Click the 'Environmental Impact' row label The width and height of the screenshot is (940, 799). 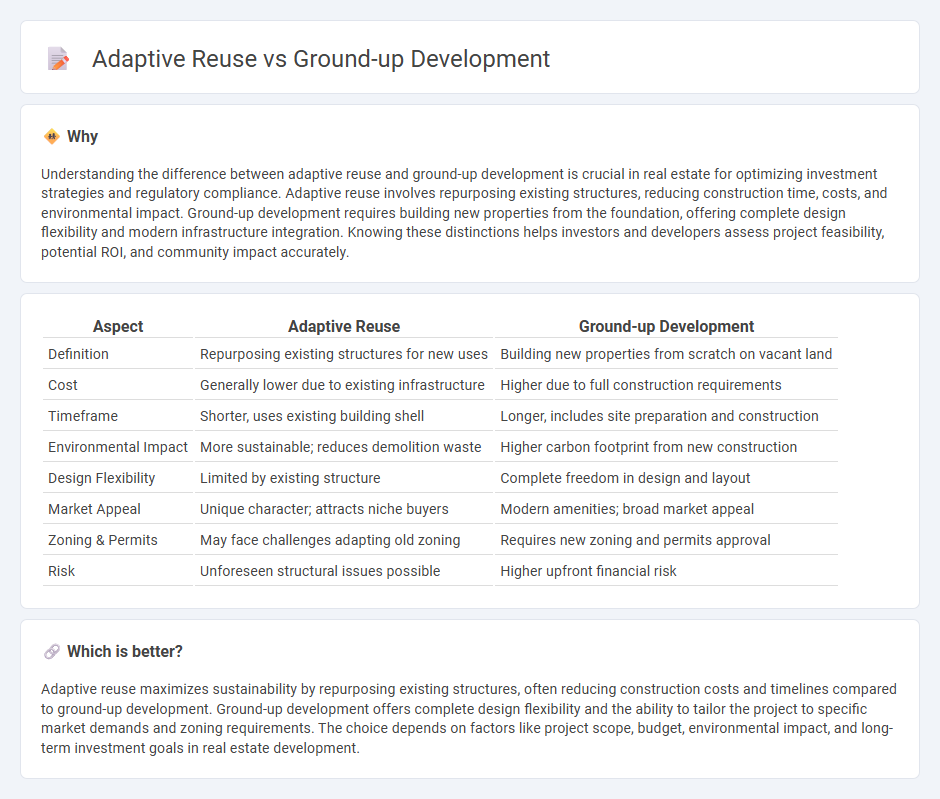118,447
